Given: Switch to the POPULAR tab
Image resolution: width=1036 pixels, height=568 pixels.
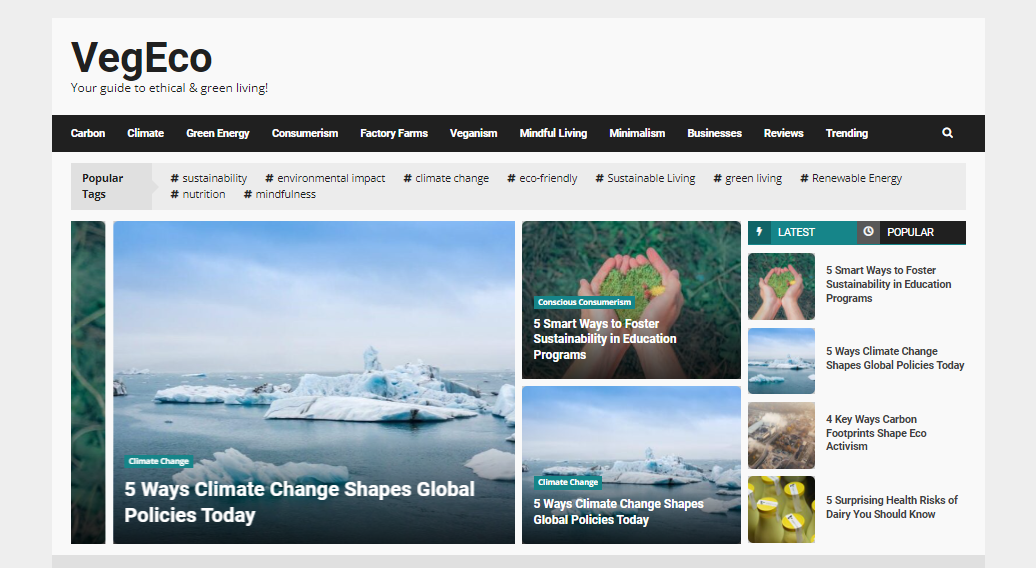Looking at the screenshot, I should 911,232.
